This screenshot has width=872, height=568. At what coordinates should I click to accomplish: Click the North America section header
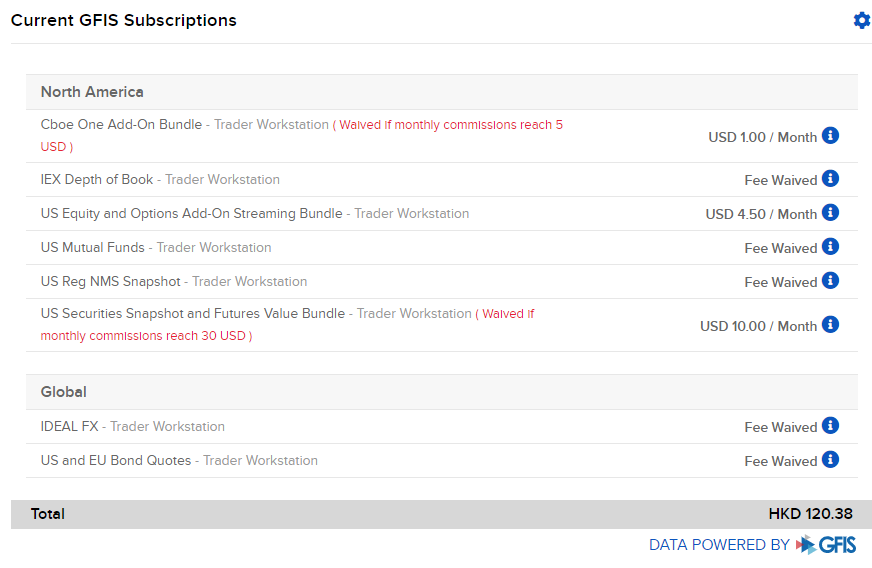[92, 92]
